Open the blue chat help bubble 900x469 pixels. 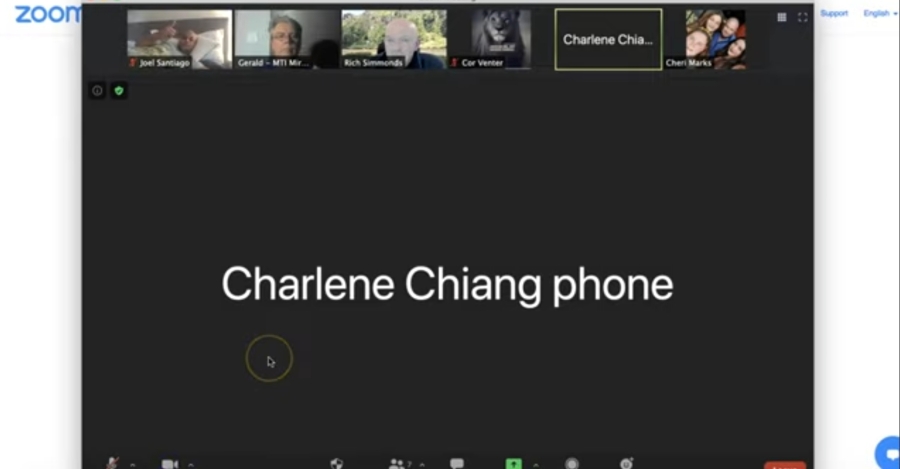889,454
